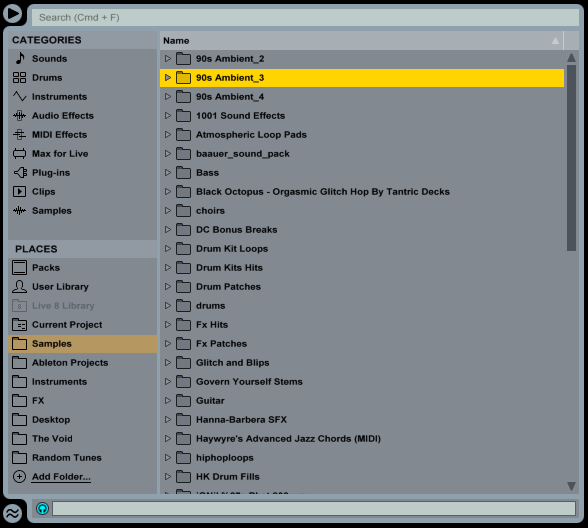
Task: Expand the Black Octopus folder
Action: click(168, 192)
